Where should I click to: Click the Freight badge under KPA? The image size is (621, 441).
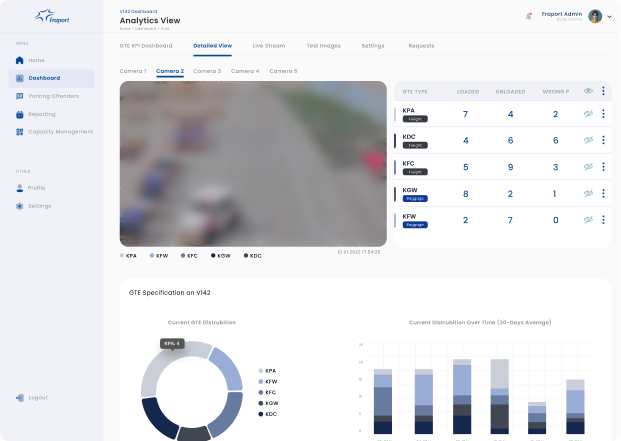(x=415, y=119)
